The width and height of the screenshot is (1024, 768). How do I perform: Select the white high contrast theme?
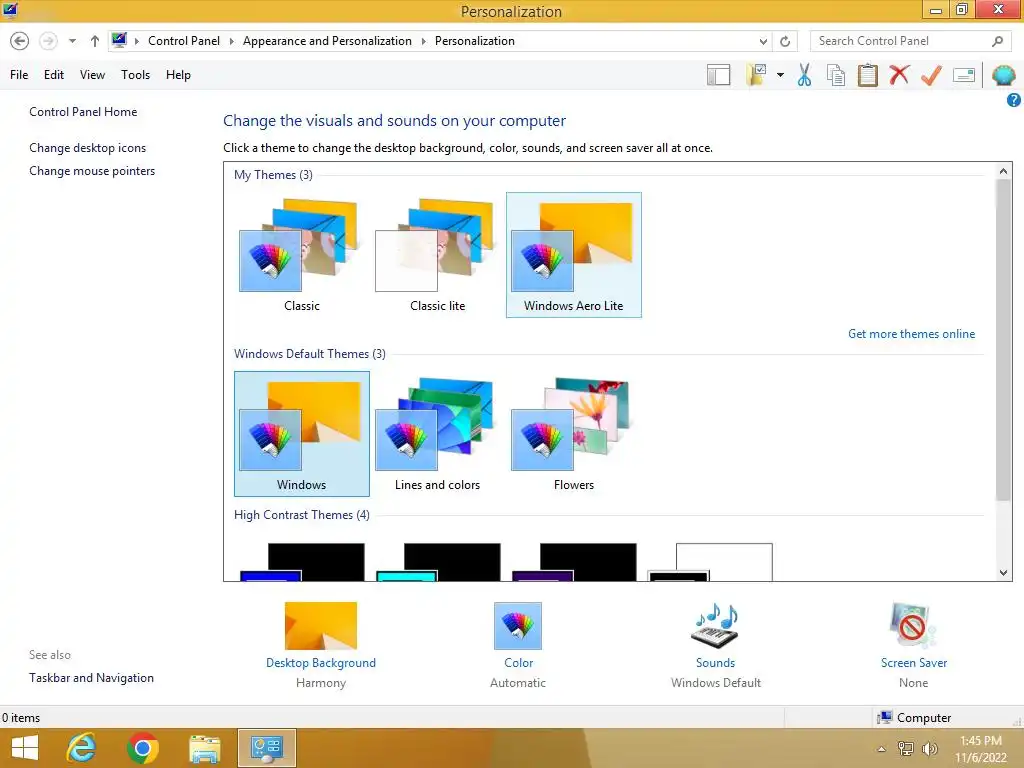(710, 562)
